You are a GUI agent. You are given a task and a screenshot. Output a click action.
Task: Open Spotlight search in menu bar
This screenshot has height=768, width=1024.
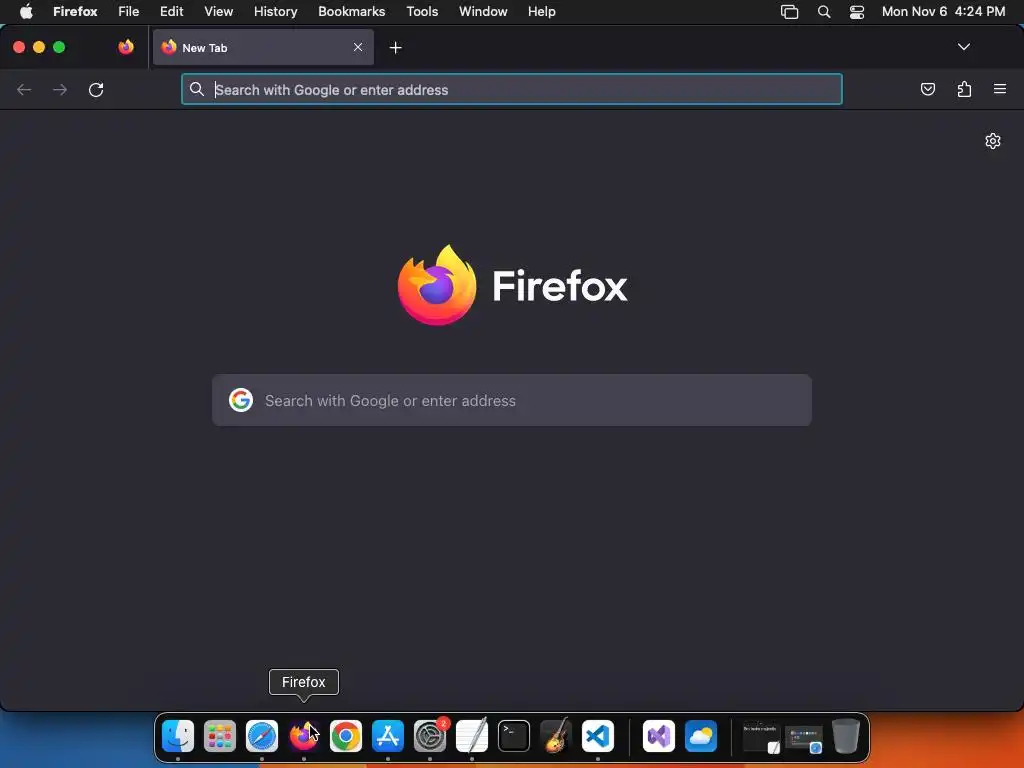824,12
